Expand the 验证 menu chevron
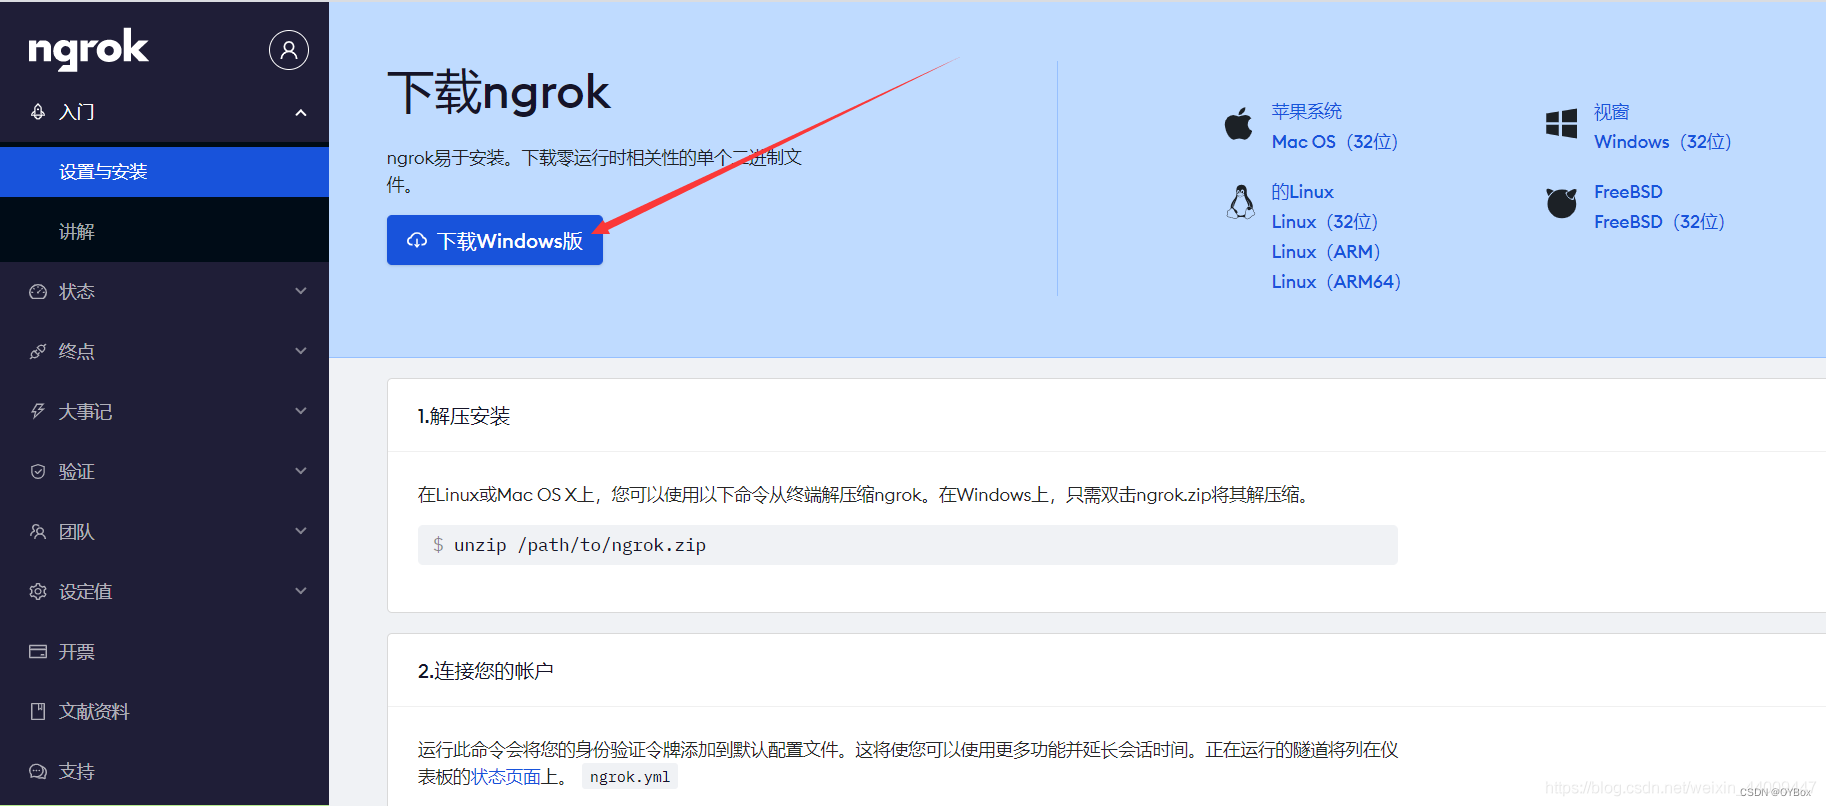The width and height of the screenshot is (1826, 806). (301, 471)
